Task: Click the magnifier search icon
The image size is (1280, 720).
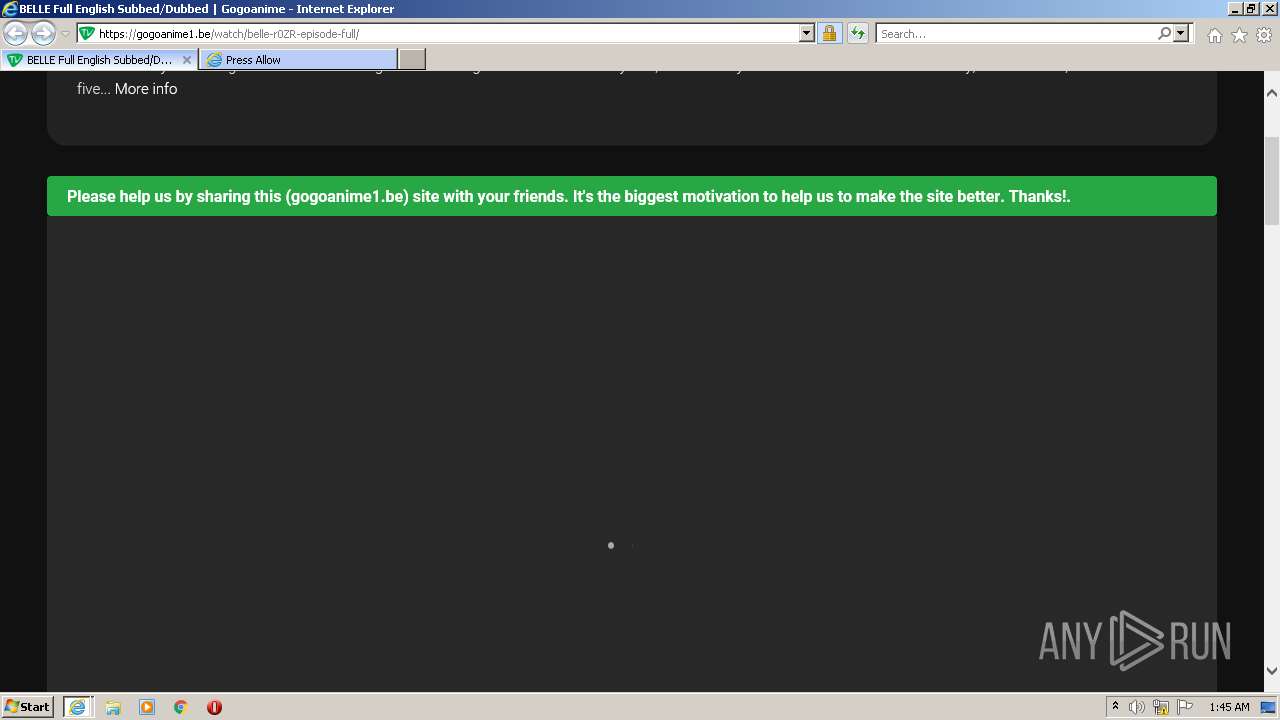Action: [1164, 33]
